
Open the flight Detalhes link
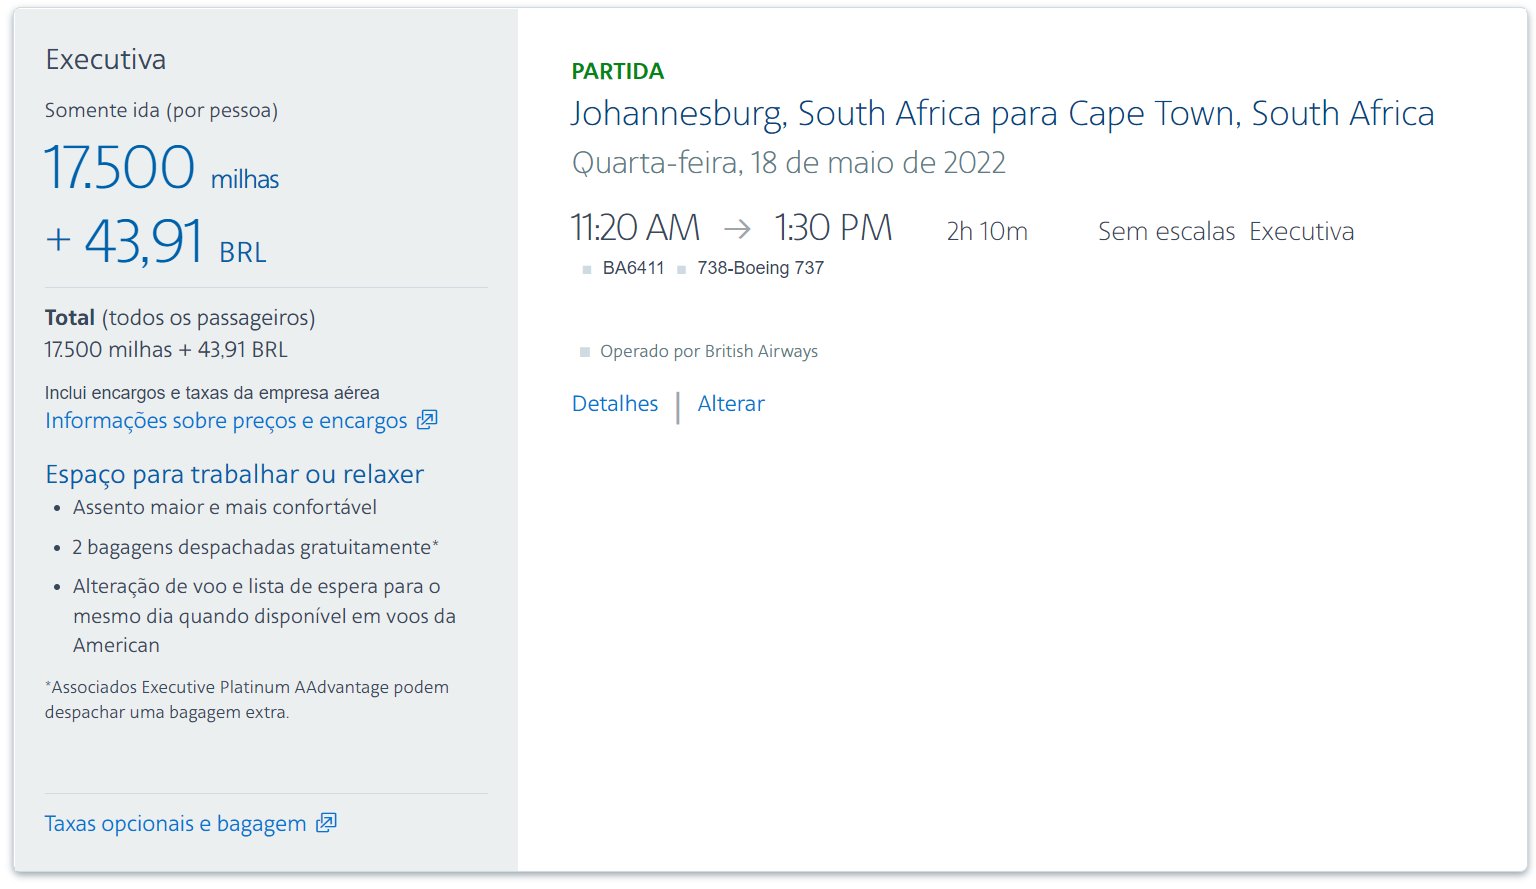coord(615,404)
